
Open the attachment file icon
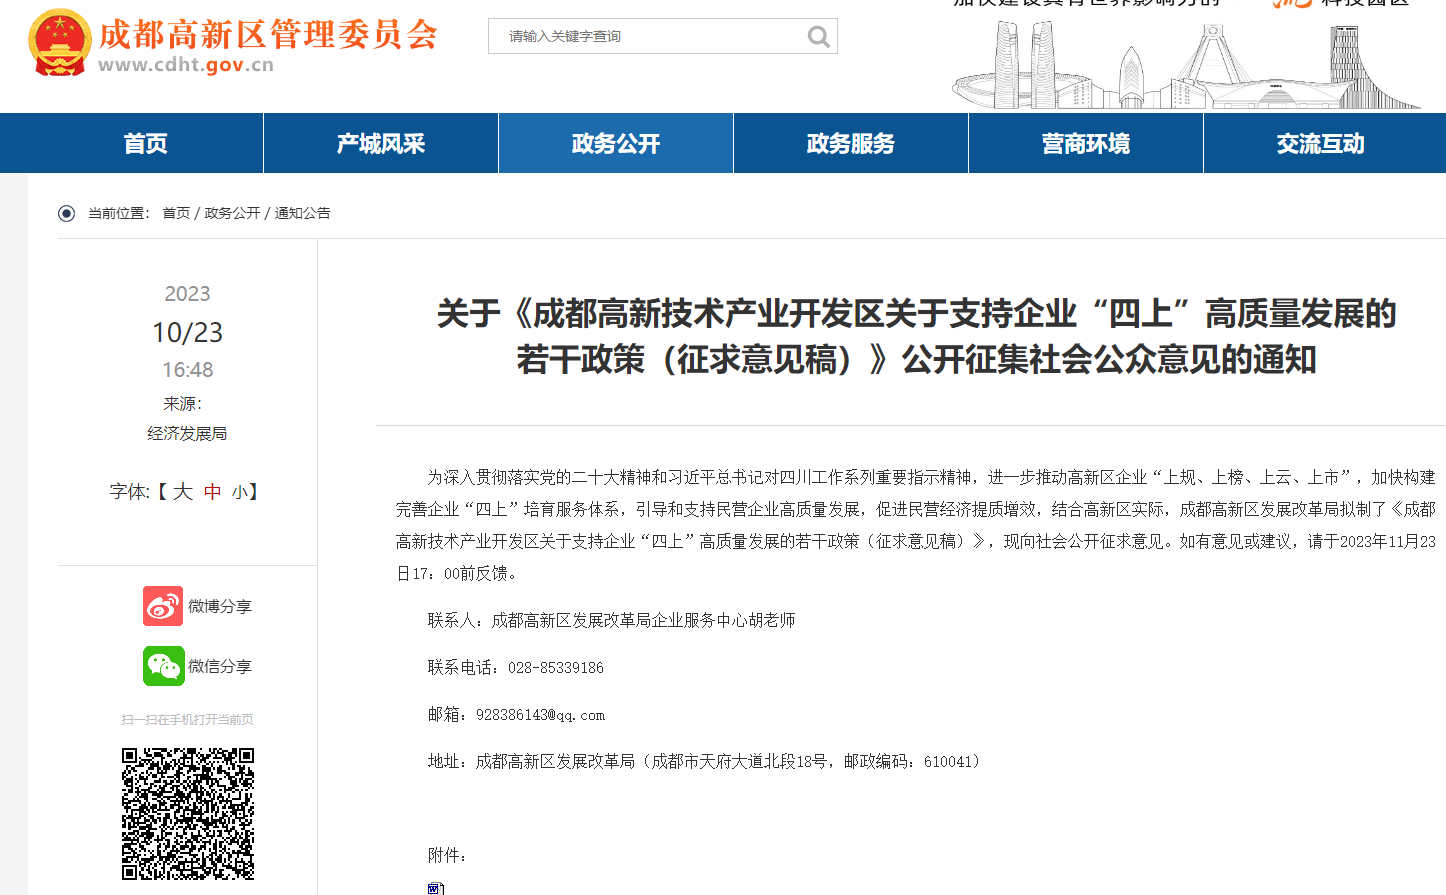[435, 888]
